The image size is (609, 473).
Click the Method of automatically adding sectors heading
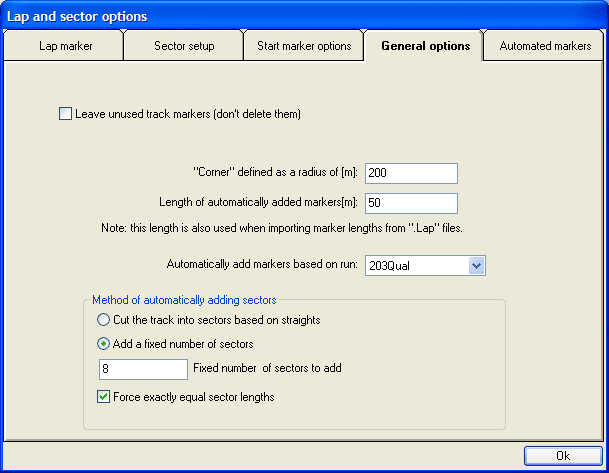(x=184, y=300)
